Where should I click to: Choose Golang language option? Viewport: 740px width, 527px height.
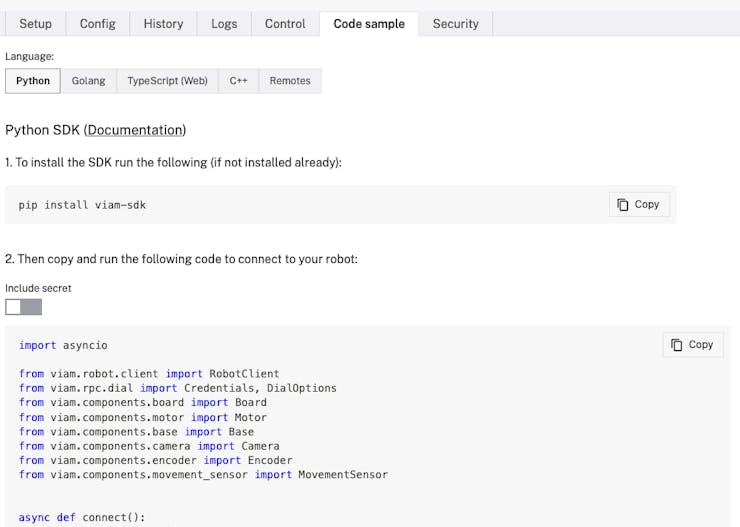coord(88,81)
